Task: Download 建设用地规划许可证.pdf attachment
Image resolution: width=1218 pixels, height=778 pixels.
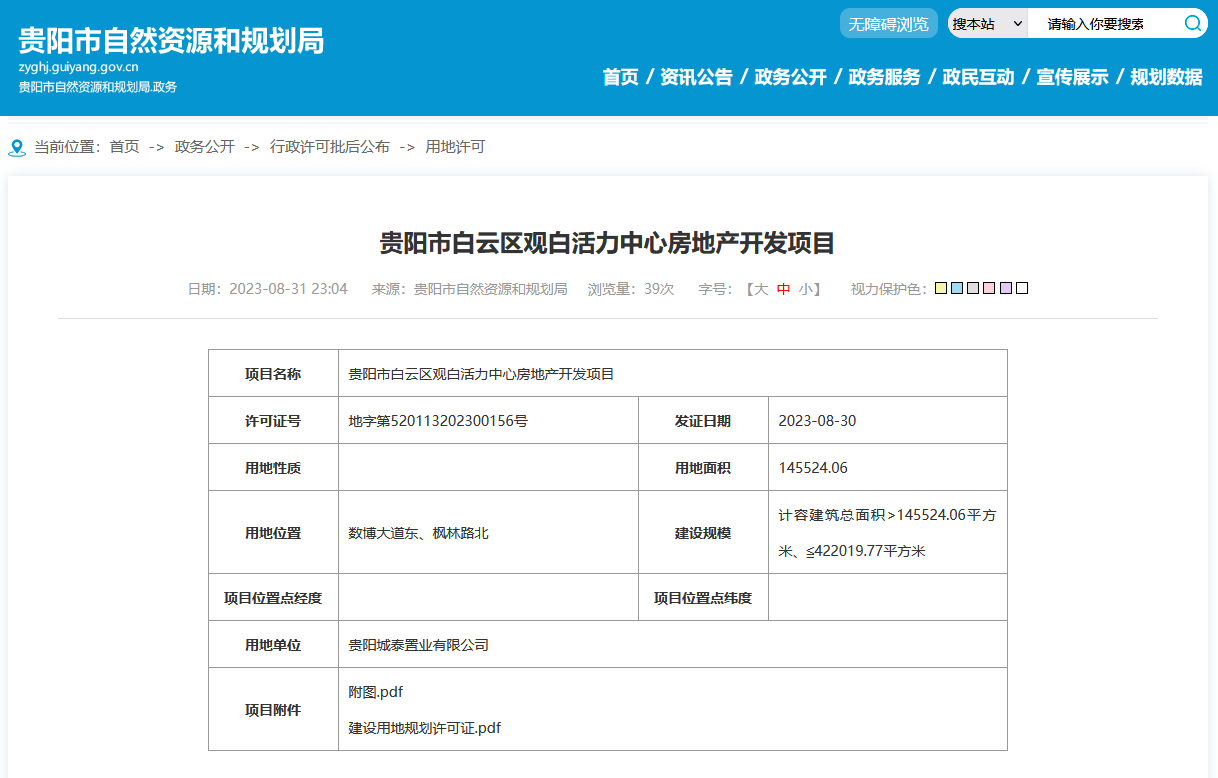Action: (424, 728)
